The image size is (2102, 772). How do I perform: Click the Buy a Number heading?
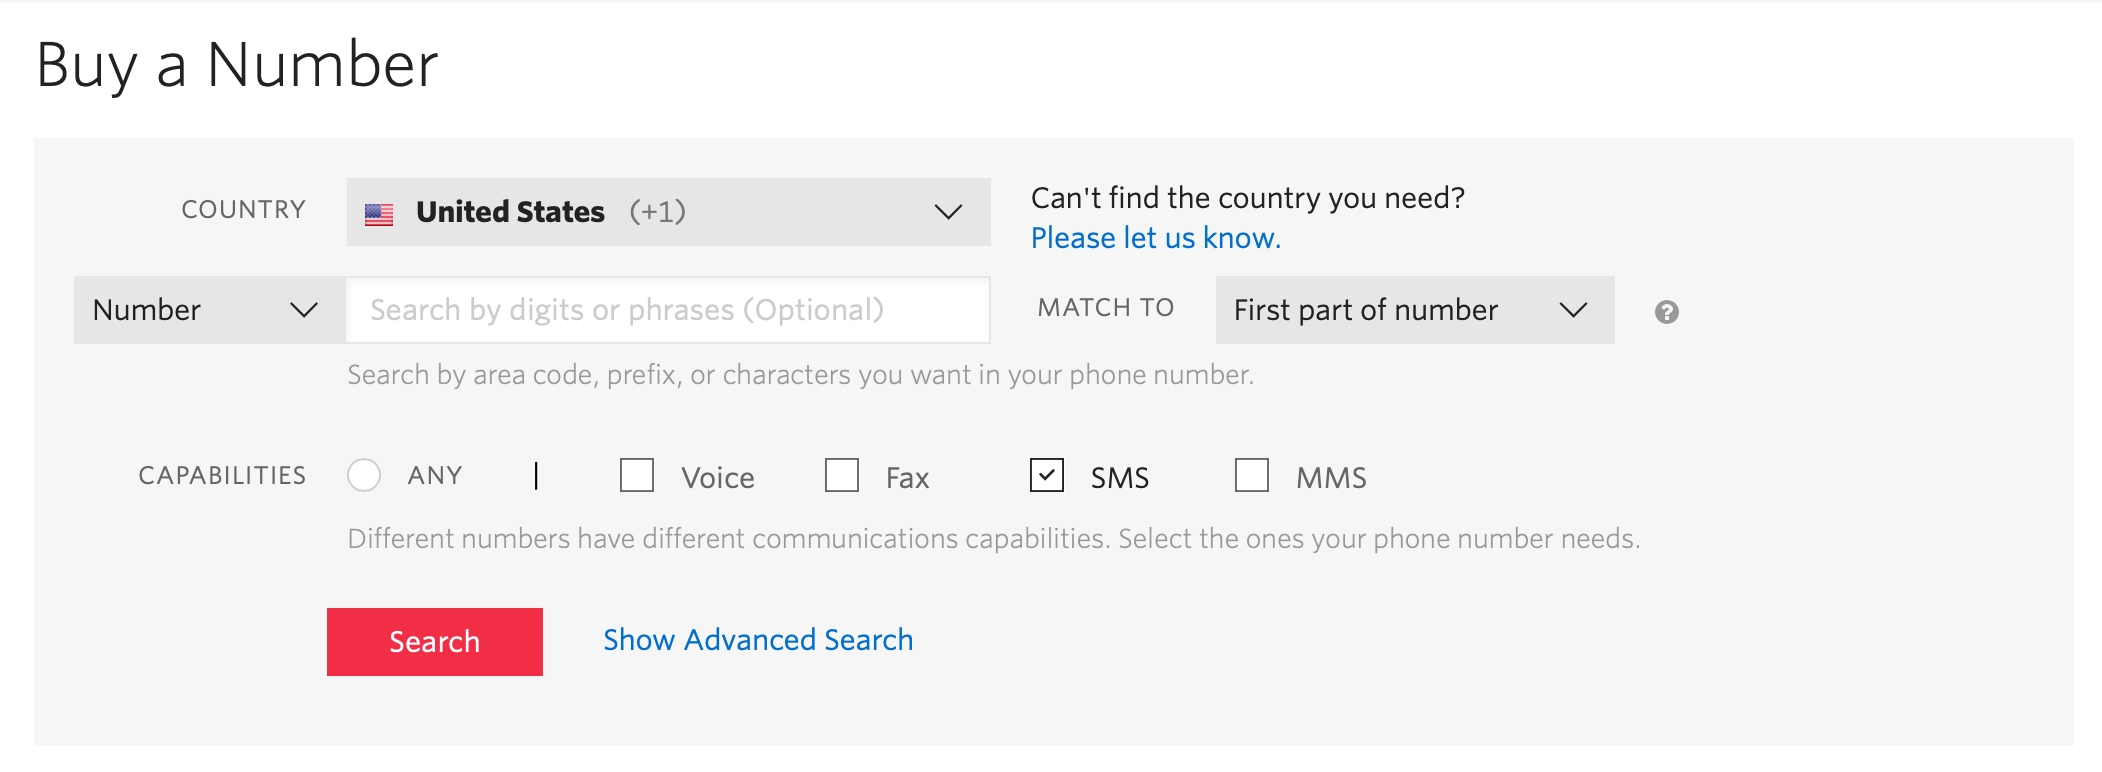(237, 65)
